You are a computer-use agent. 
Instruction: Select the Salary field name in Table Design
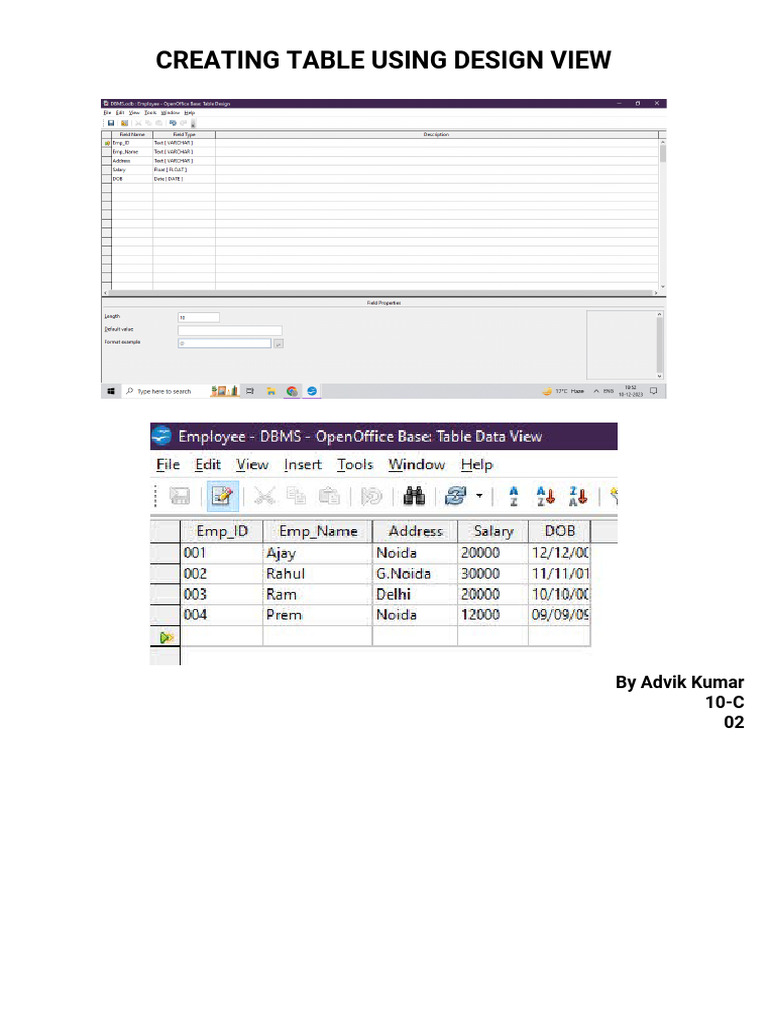[132, 170]
